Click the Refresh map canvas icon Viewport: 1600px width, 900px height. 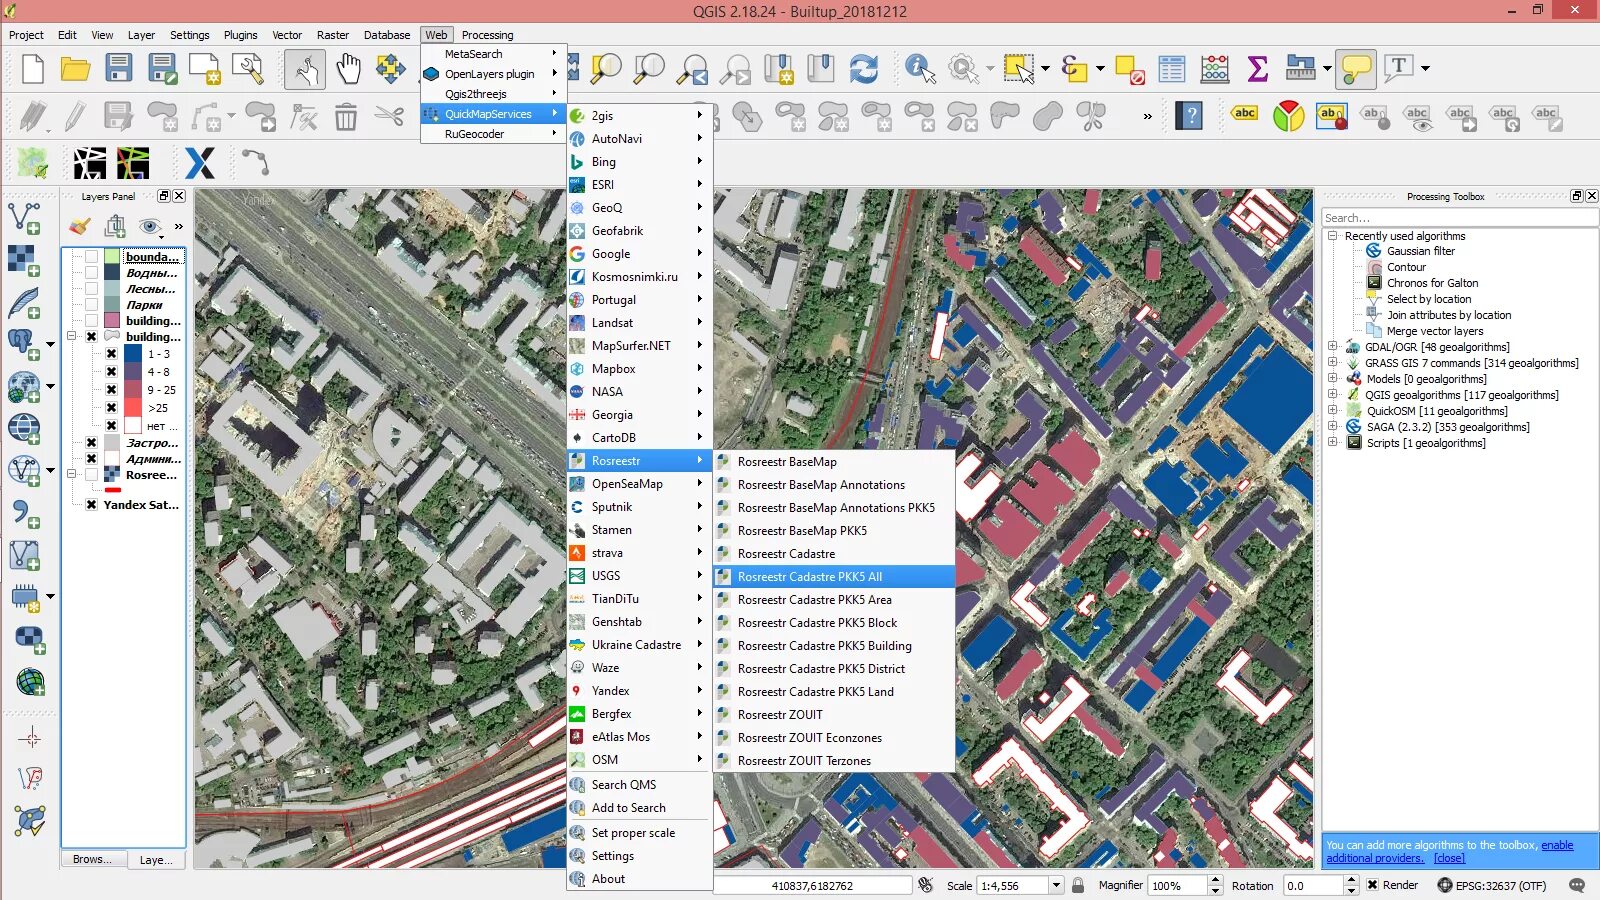(863, 69)
